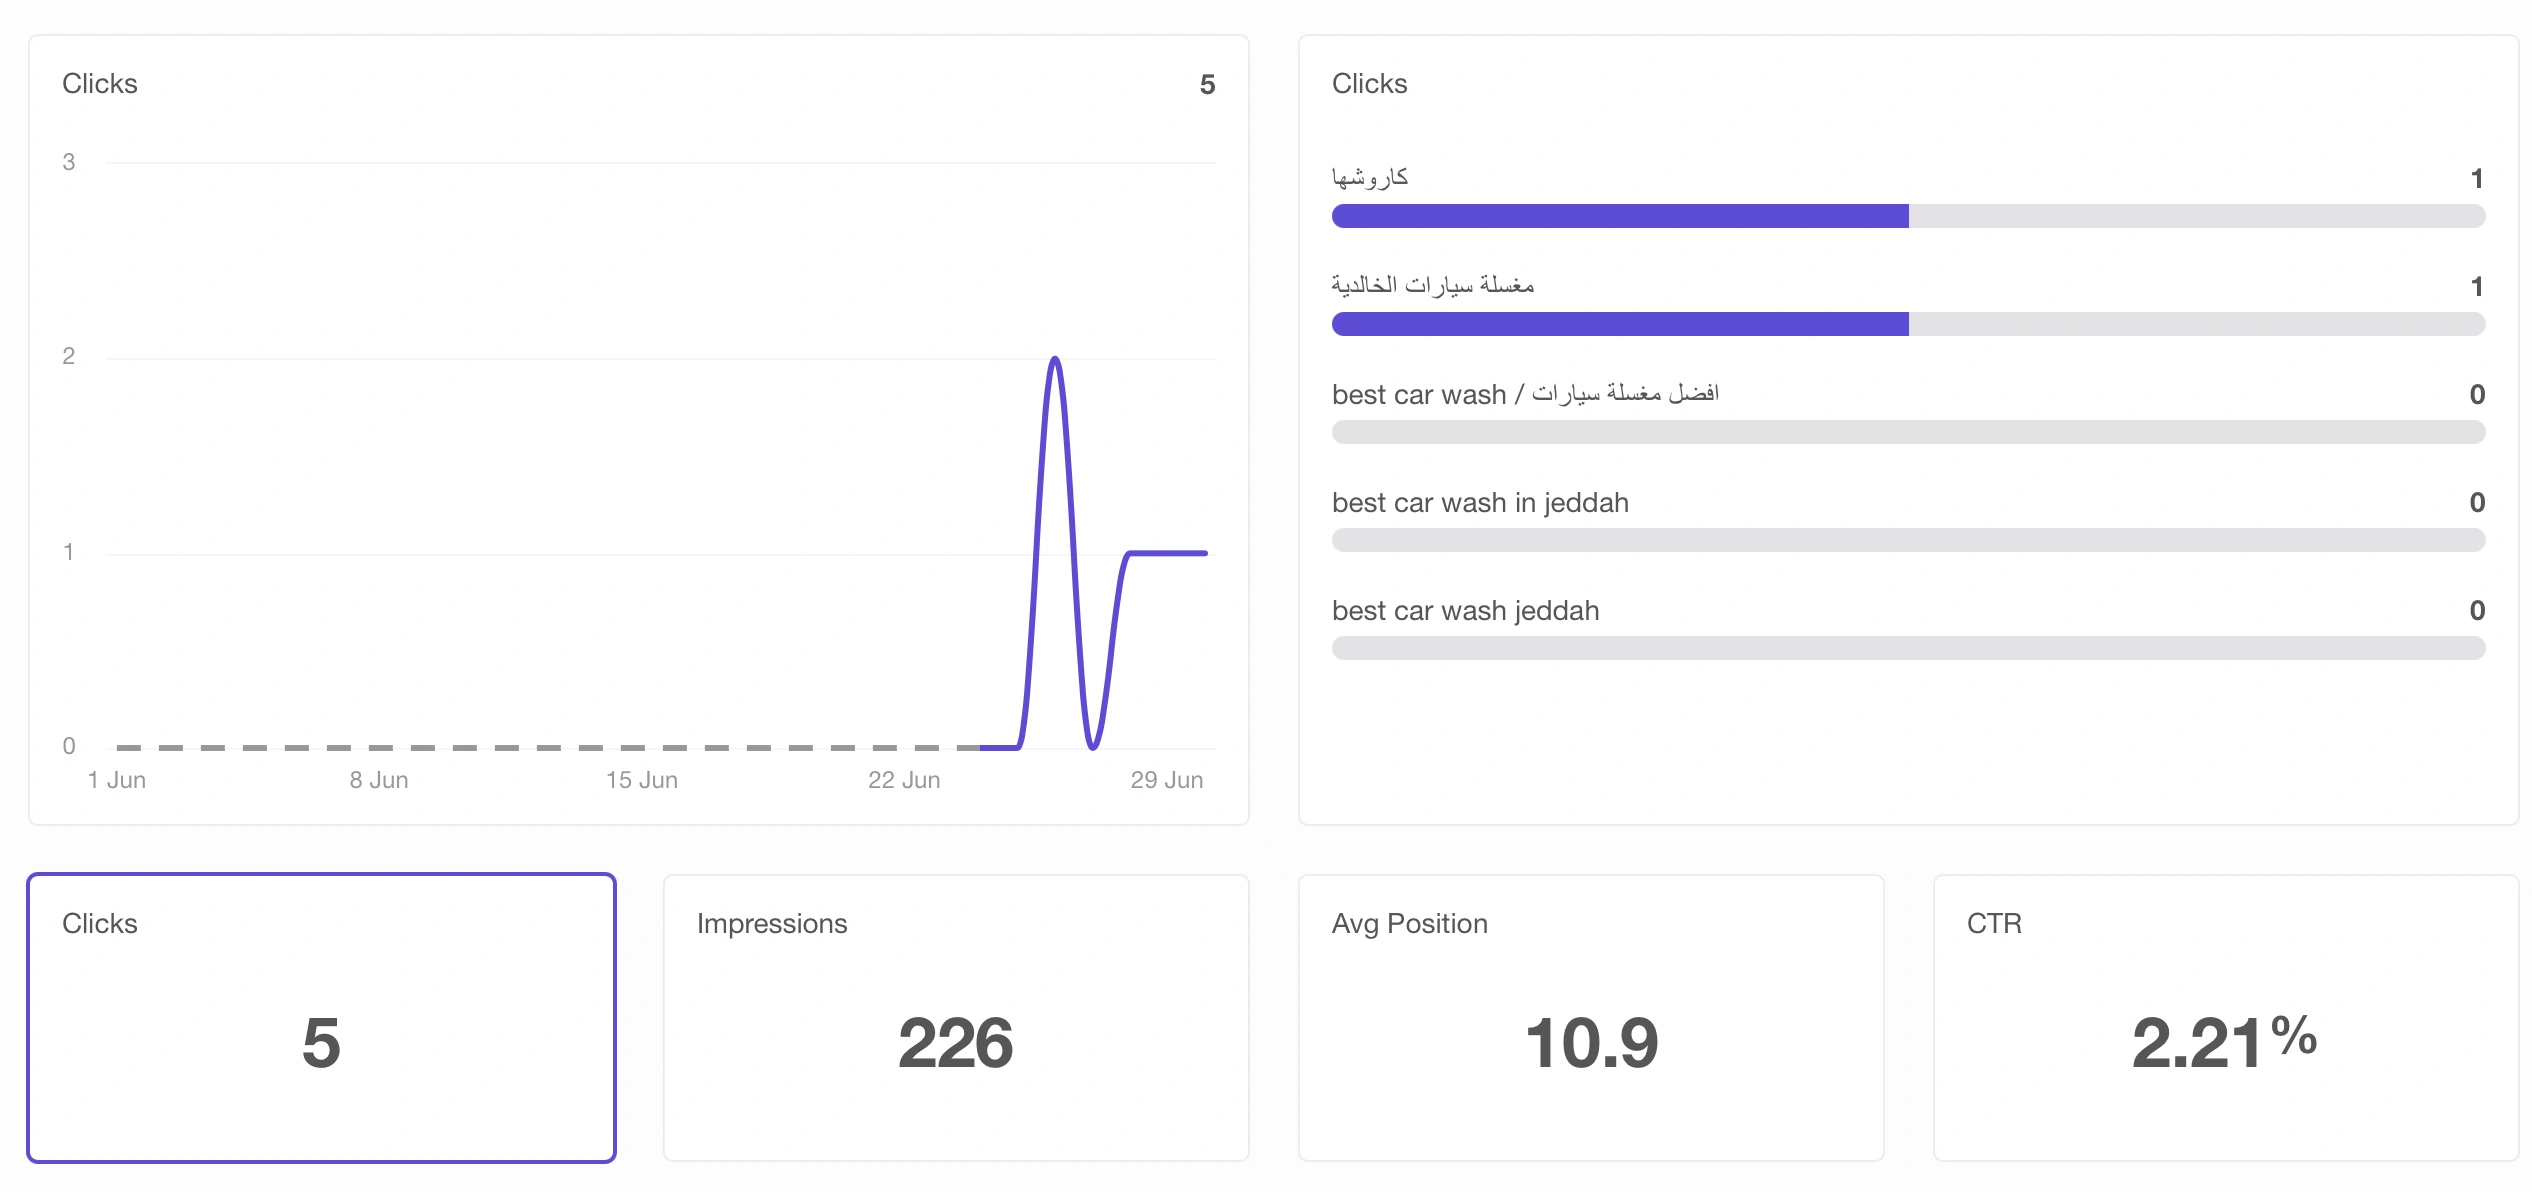2532x1192 pixels.
Task: Select the Impressions metric card
Action: coord(956,1018)
